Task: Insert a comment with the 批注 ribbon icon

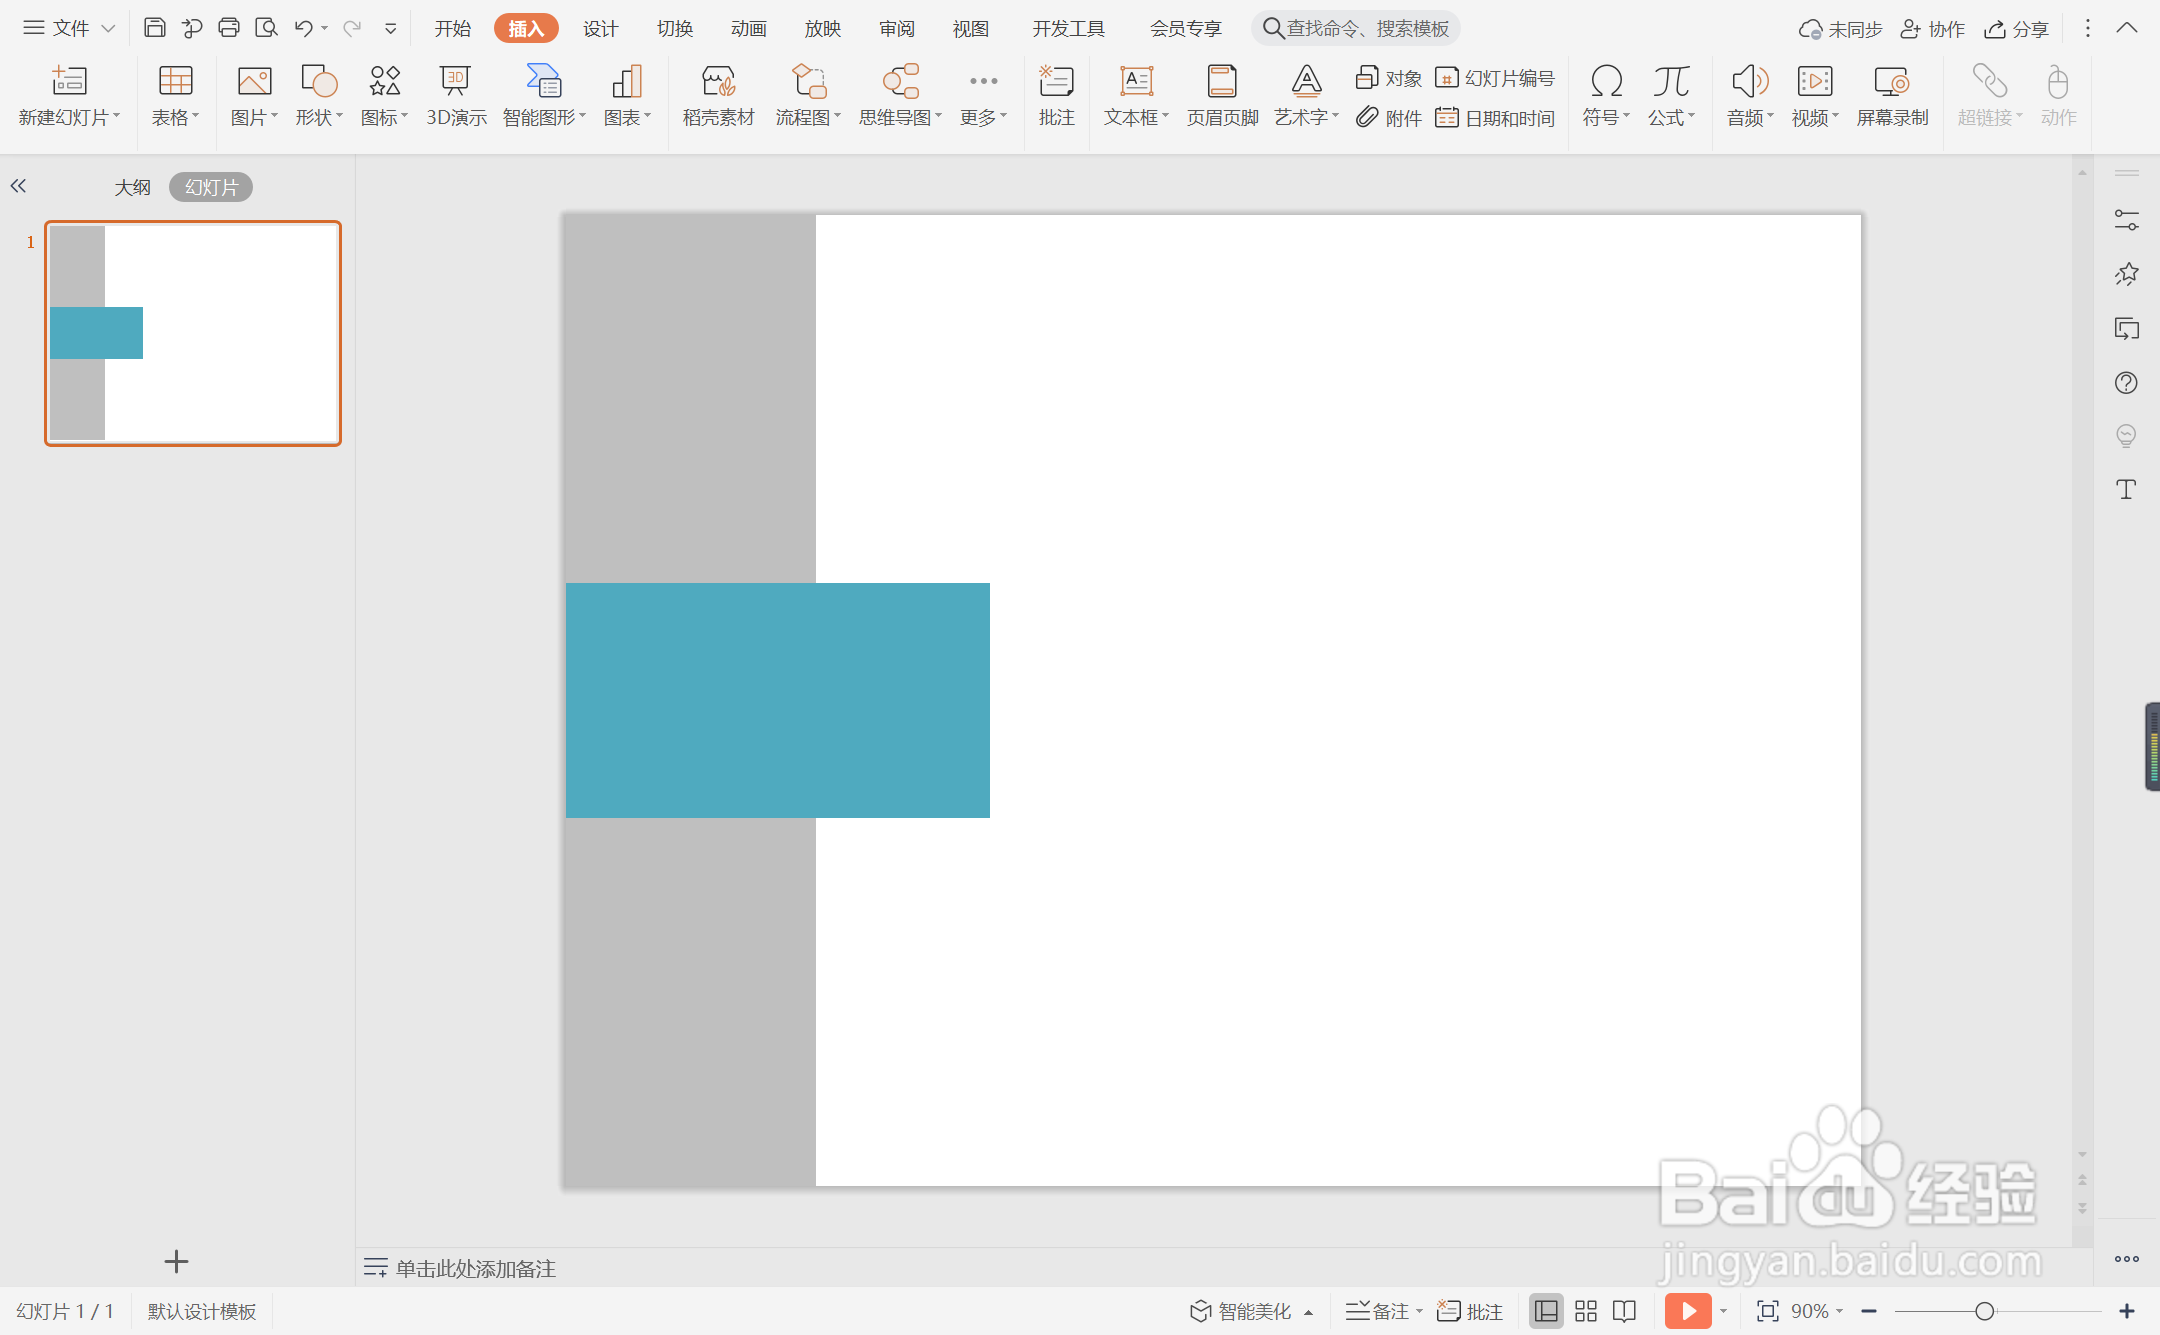Action: (1056, 94)
